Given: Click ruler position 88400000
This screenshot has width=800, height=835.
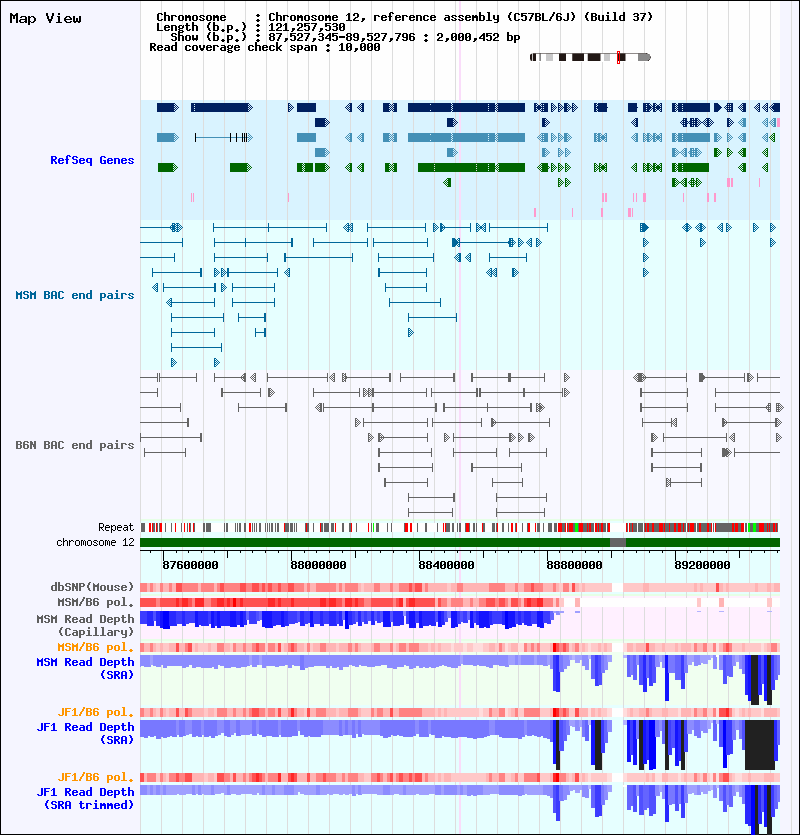Looking at the screenshot, I should [446, 566].
